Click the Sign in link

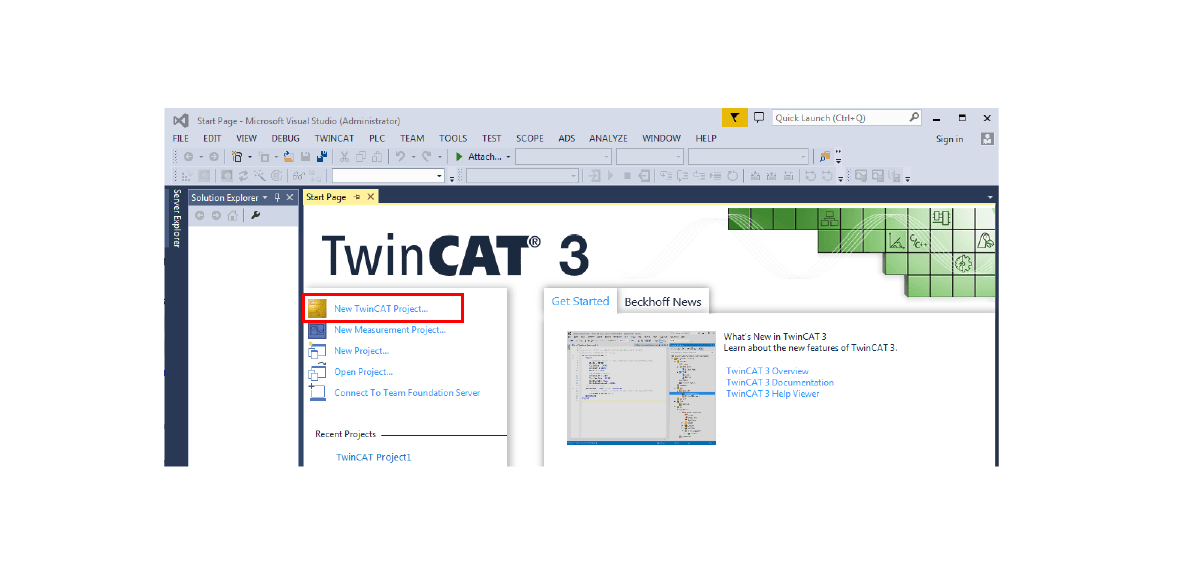pyautogui.click(x=950, y=139)
